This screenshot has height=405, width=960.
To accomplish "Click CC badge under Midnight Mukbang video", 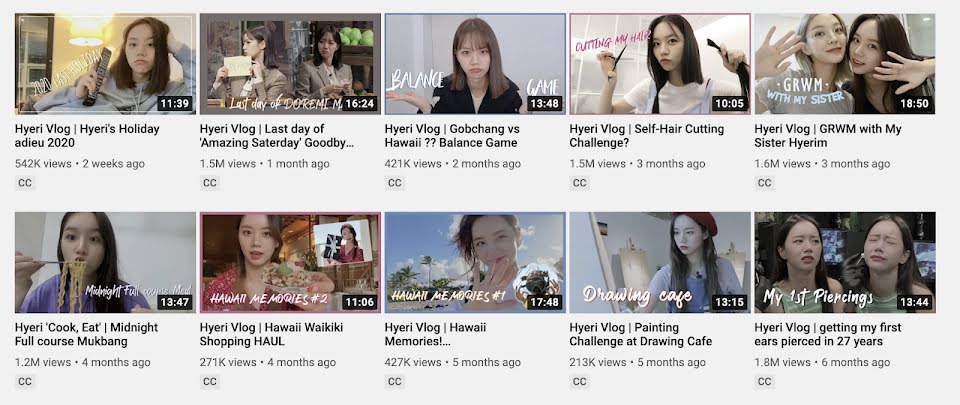I will click(25, 382).
